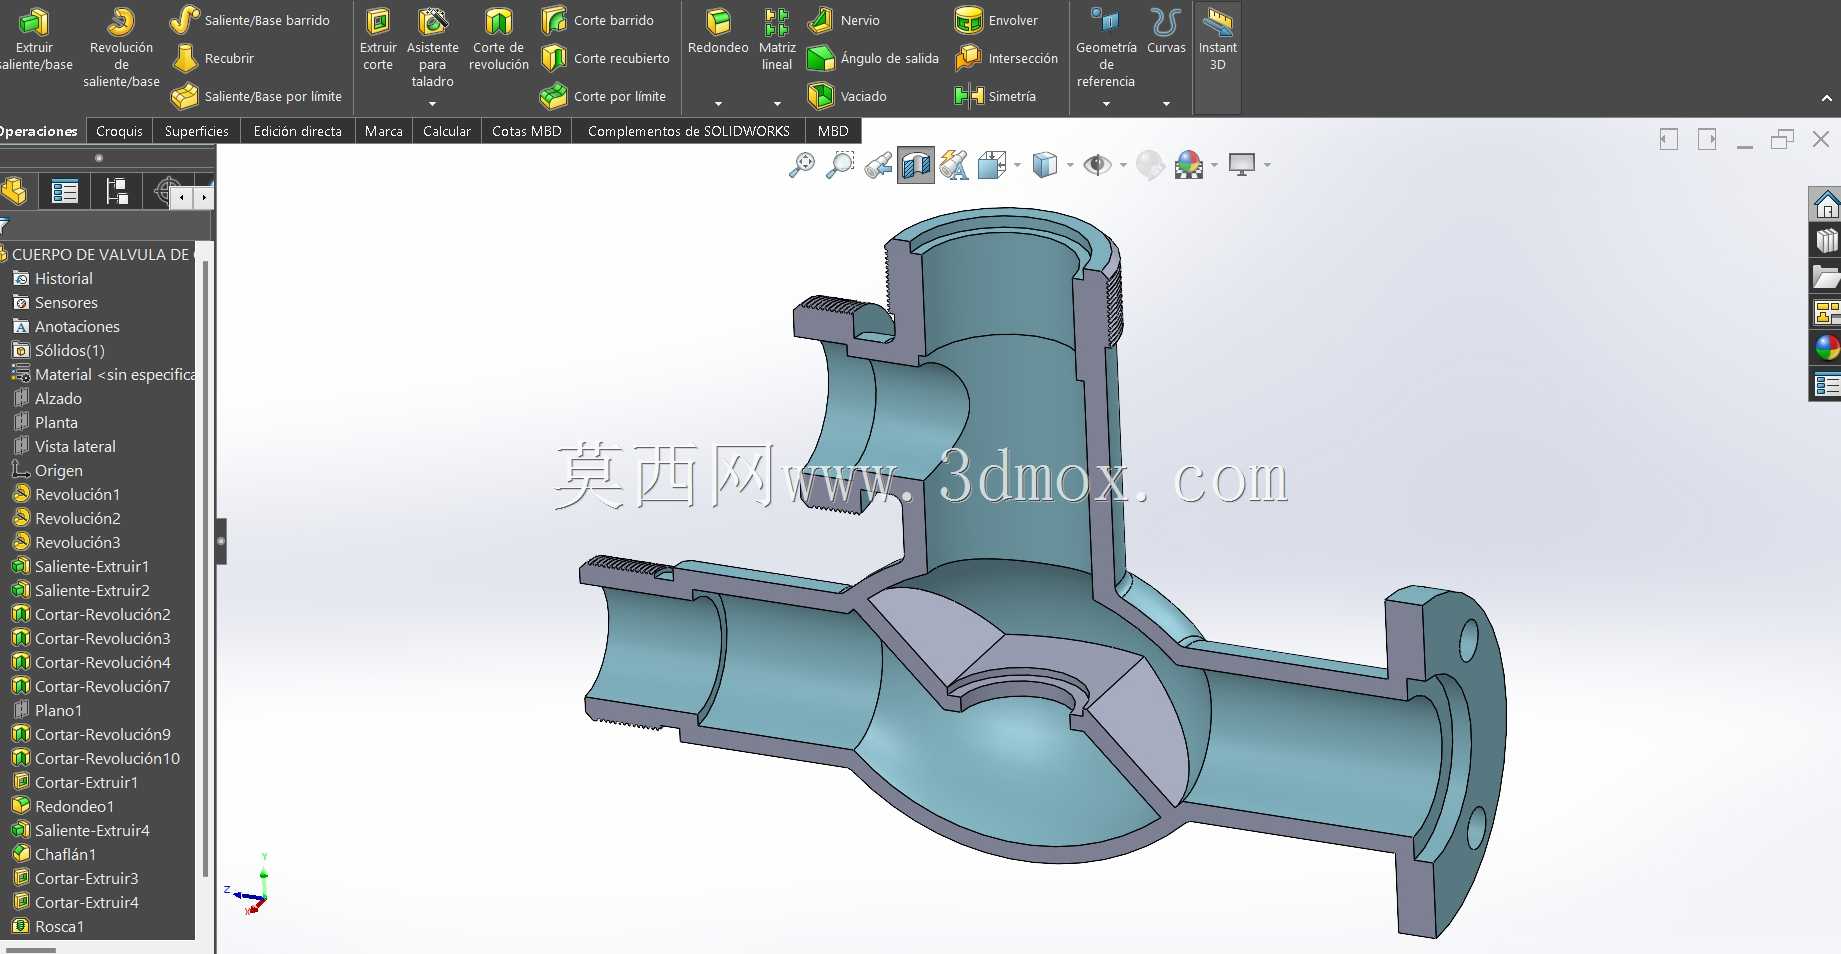Return to previous view

point(878,165)
